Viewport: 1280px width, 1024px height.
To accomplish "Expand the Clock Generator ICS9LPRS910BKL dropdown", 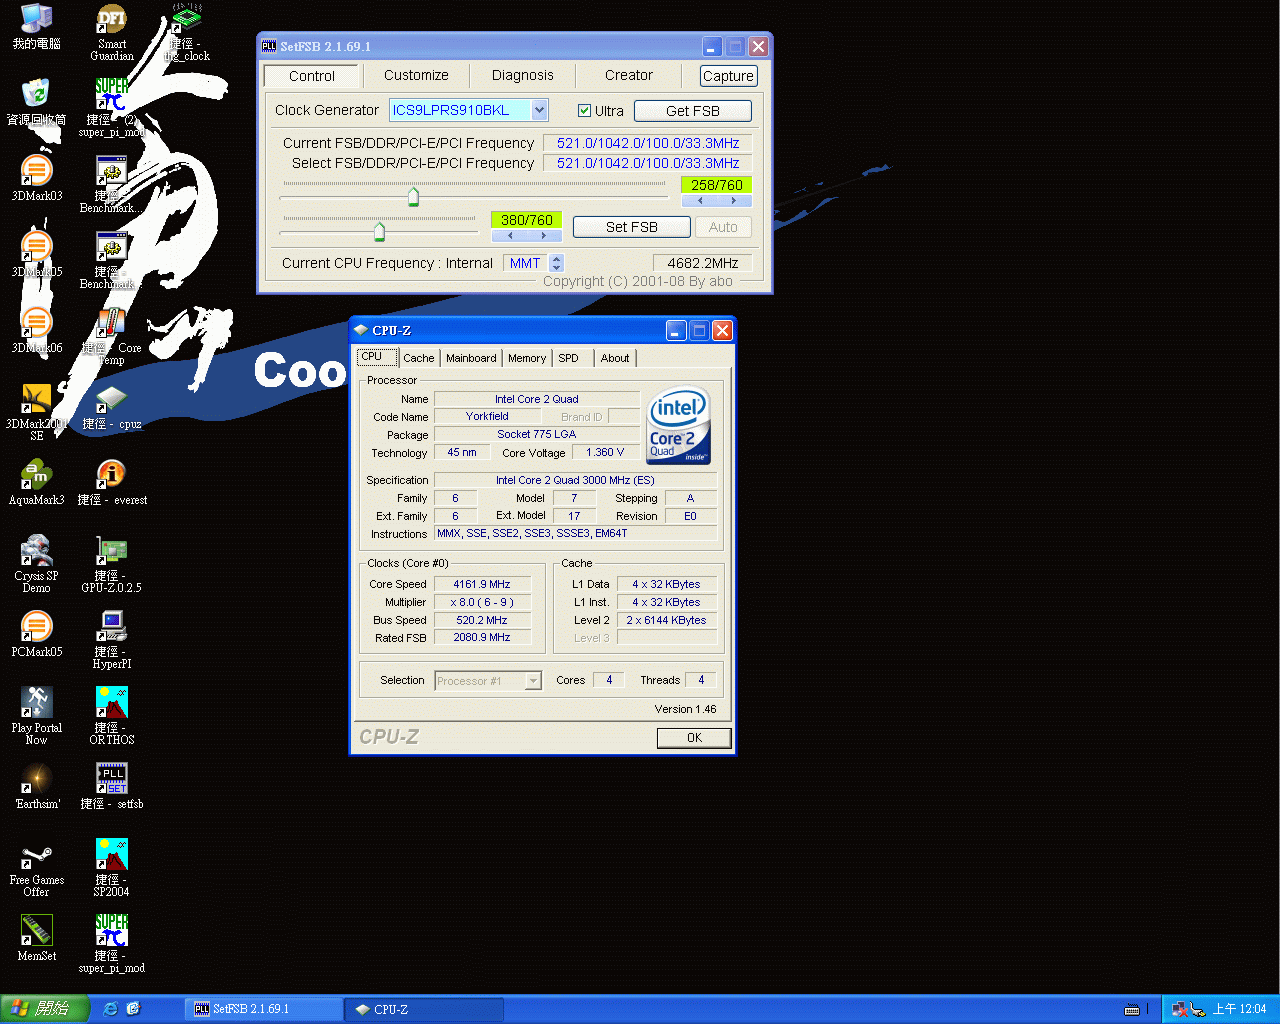I will 539,110.
